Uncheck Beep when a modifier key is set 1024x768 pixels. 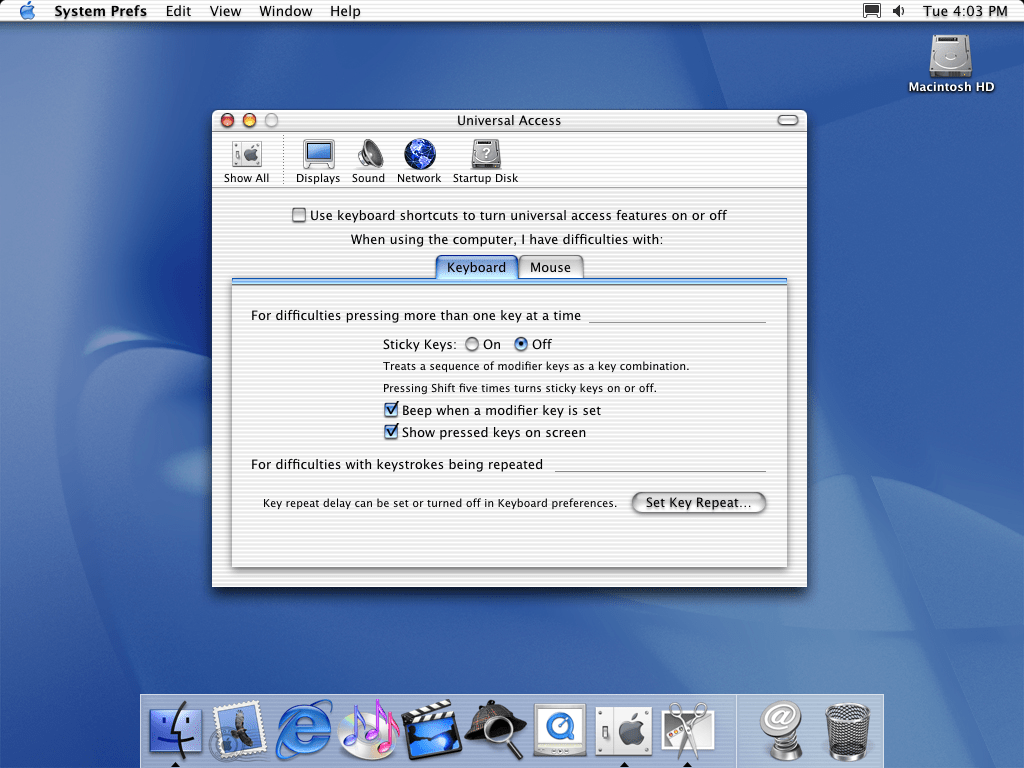391,410
